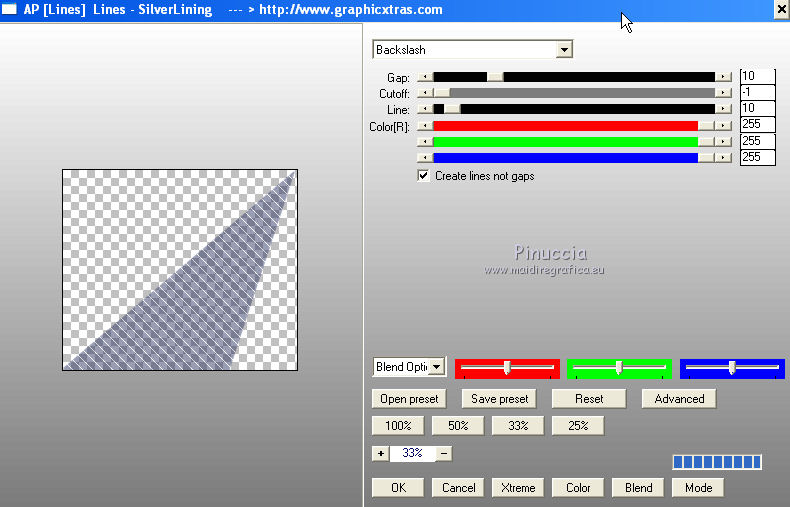Set preview zoom to 50%
This screenshot has height=507, width=790.
[458, 426]
